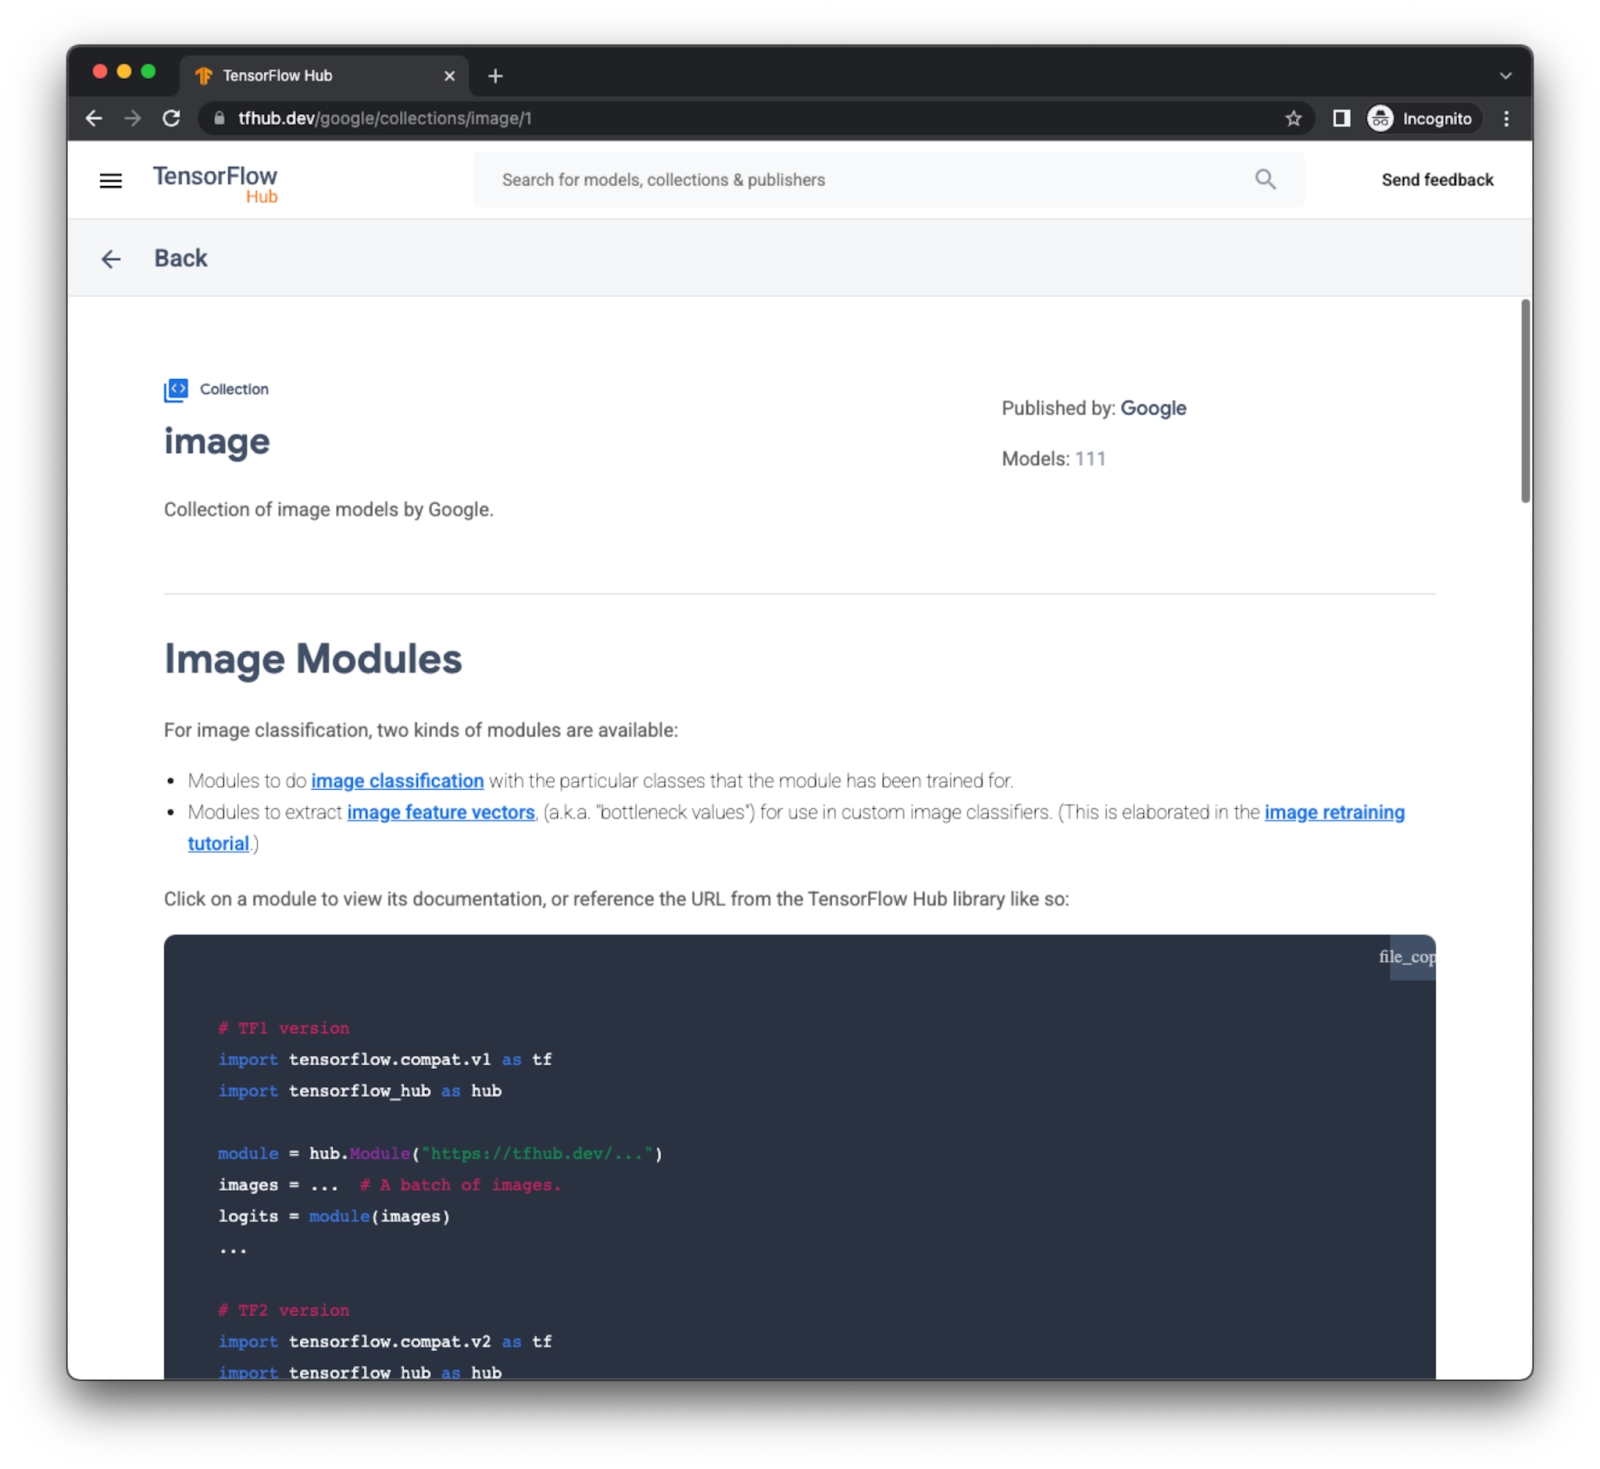
Task: Click the search magnifier icon
Action: pos(1264,179)
